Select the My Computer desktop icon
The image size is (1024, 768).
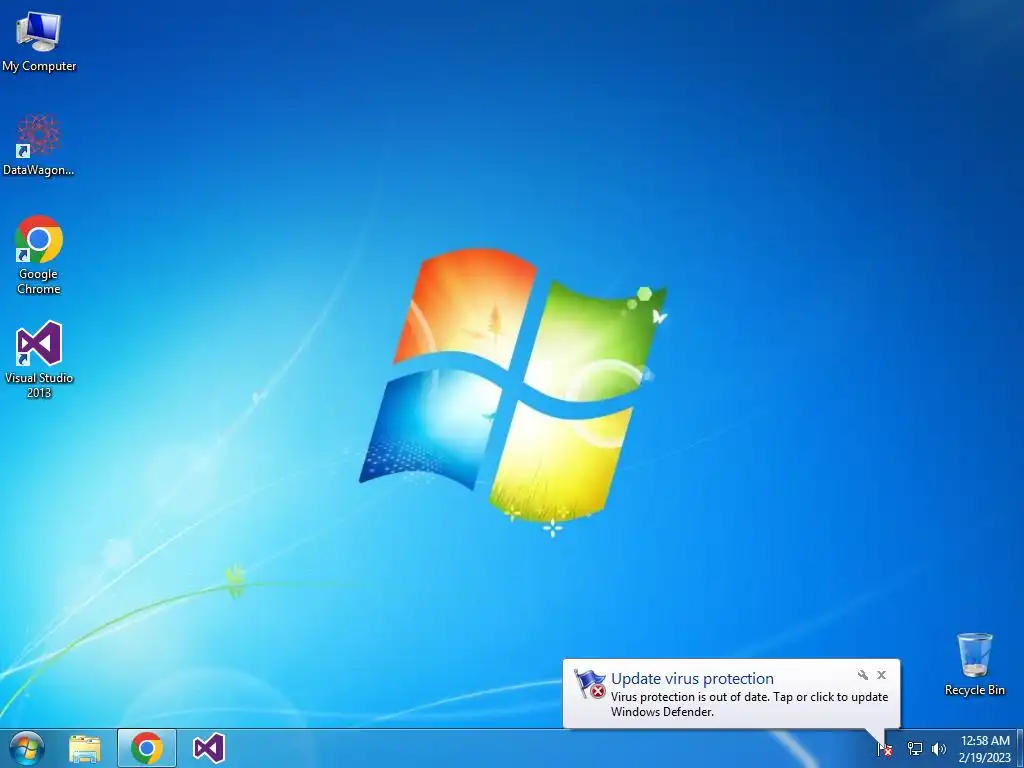point(39,40)
